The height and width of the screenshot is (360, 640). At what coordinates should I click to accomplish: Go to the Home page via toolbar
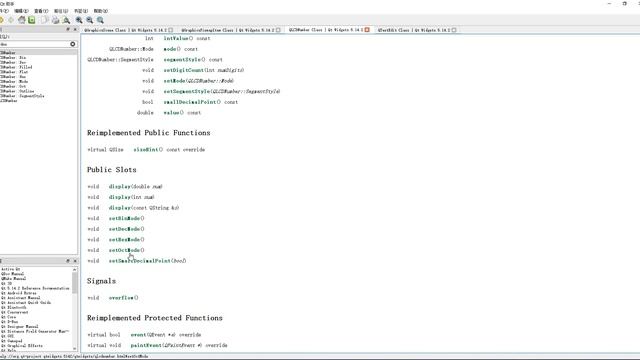(x=22, y=20)
